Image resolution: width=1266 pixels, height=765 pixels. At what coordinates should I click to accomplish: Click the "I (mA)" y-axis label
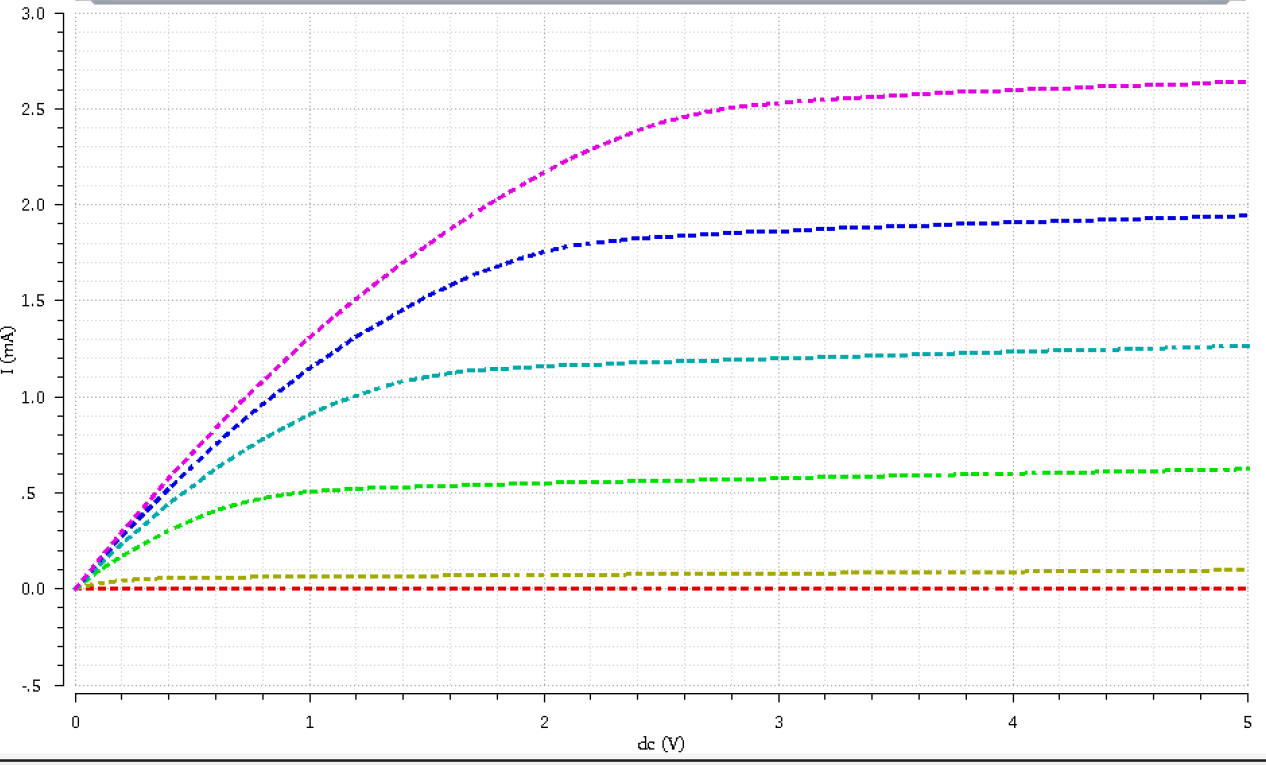[8, 349]
